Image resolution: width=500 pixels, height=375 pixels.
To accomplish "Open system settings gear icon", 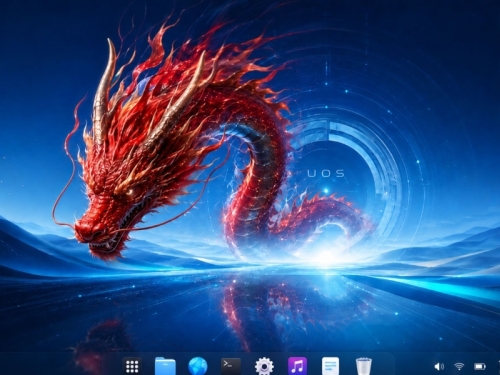I will coord(264,366).
